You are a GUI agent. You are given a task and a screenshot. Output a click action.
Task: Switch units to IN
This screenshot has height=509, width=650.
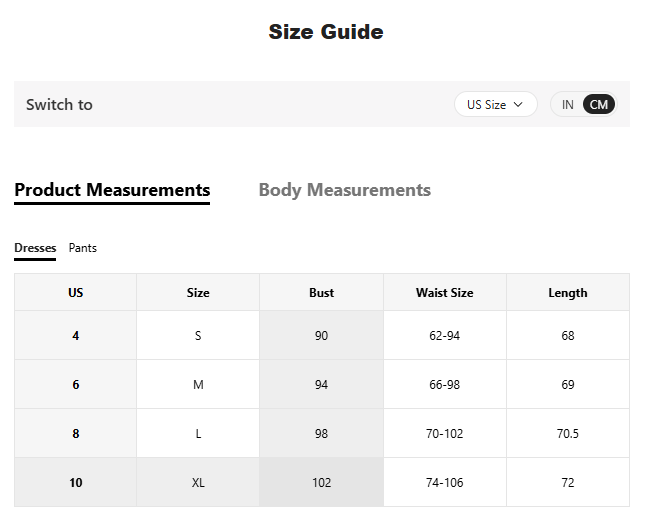click(568, 104)
